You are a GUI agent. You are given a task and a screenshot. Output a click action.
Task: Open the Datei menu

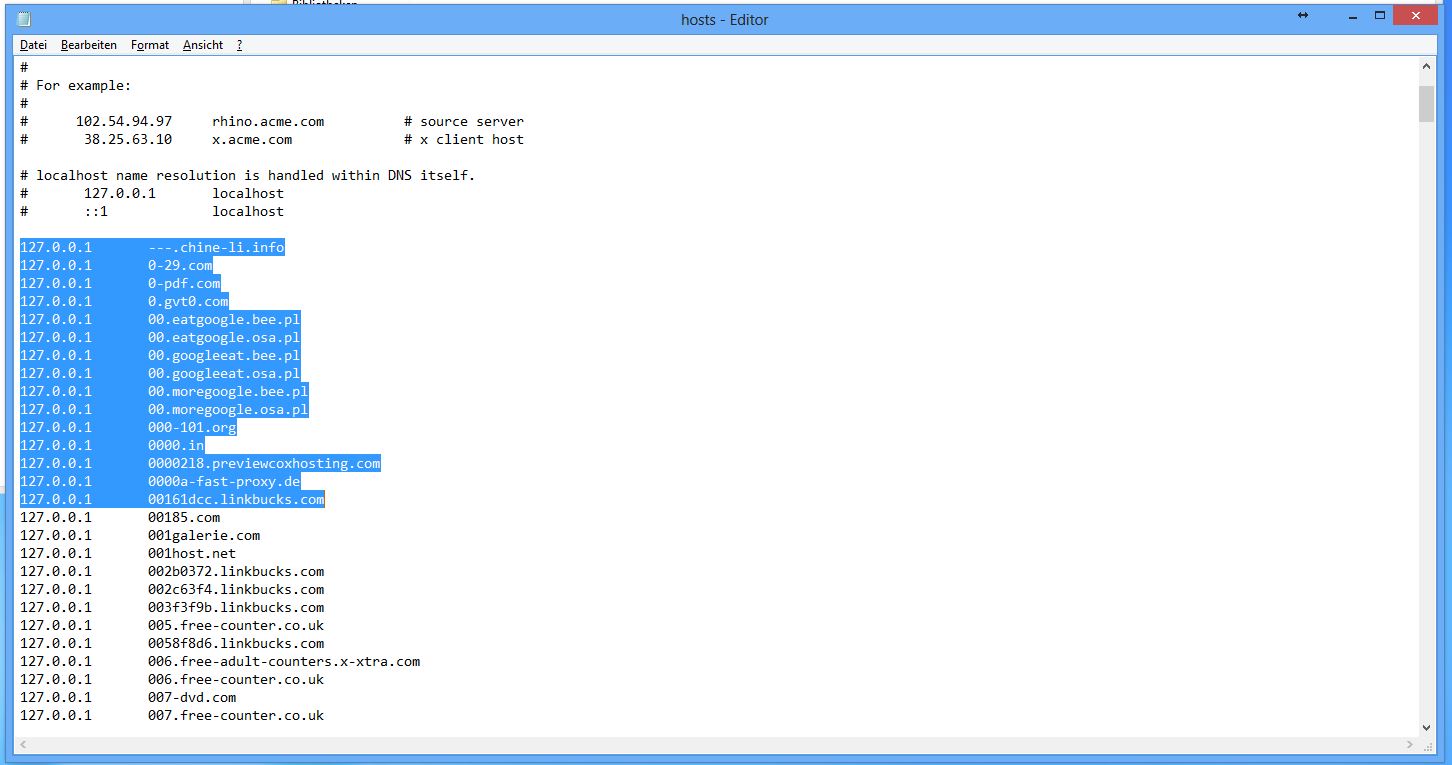pyautogui.click(x=33, y=45)
